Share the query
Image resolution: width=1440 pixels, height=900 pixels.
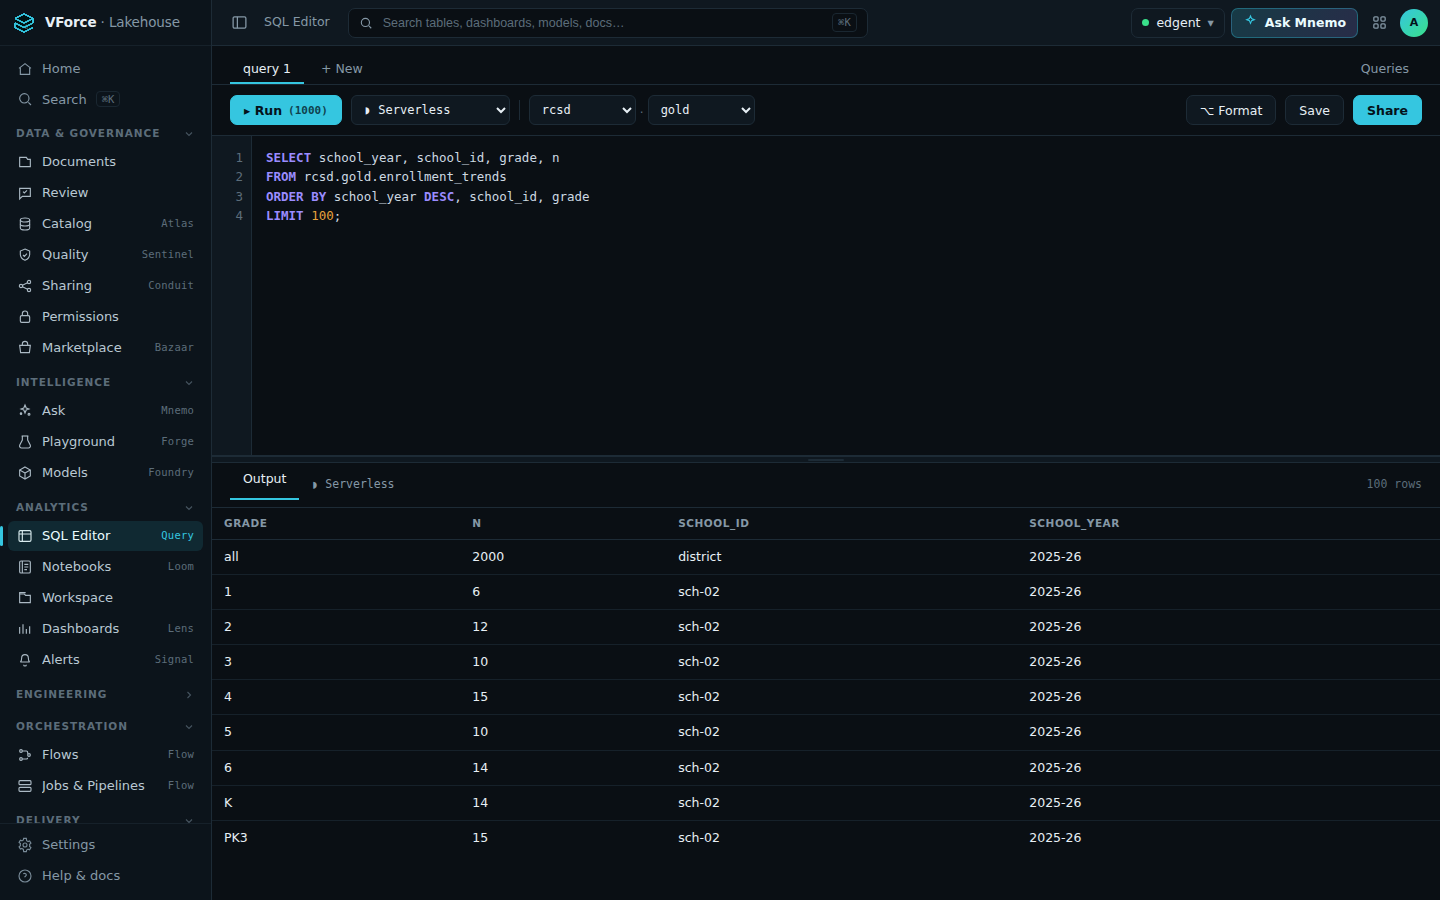pyautogui.click(x=1387, y=110)
